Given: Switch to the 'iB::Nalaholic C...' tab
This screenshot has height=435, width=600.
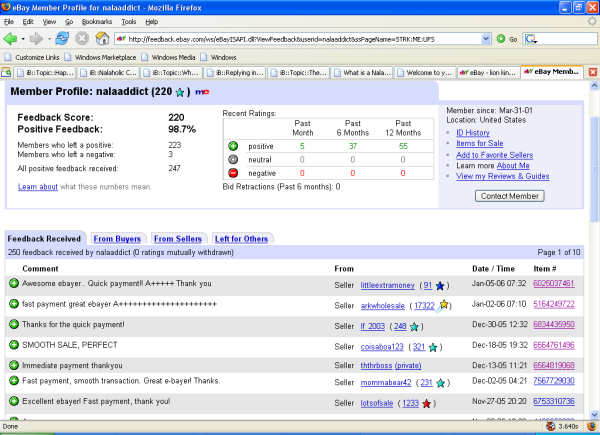Looking at the screenshot, I should coord(108,72).
